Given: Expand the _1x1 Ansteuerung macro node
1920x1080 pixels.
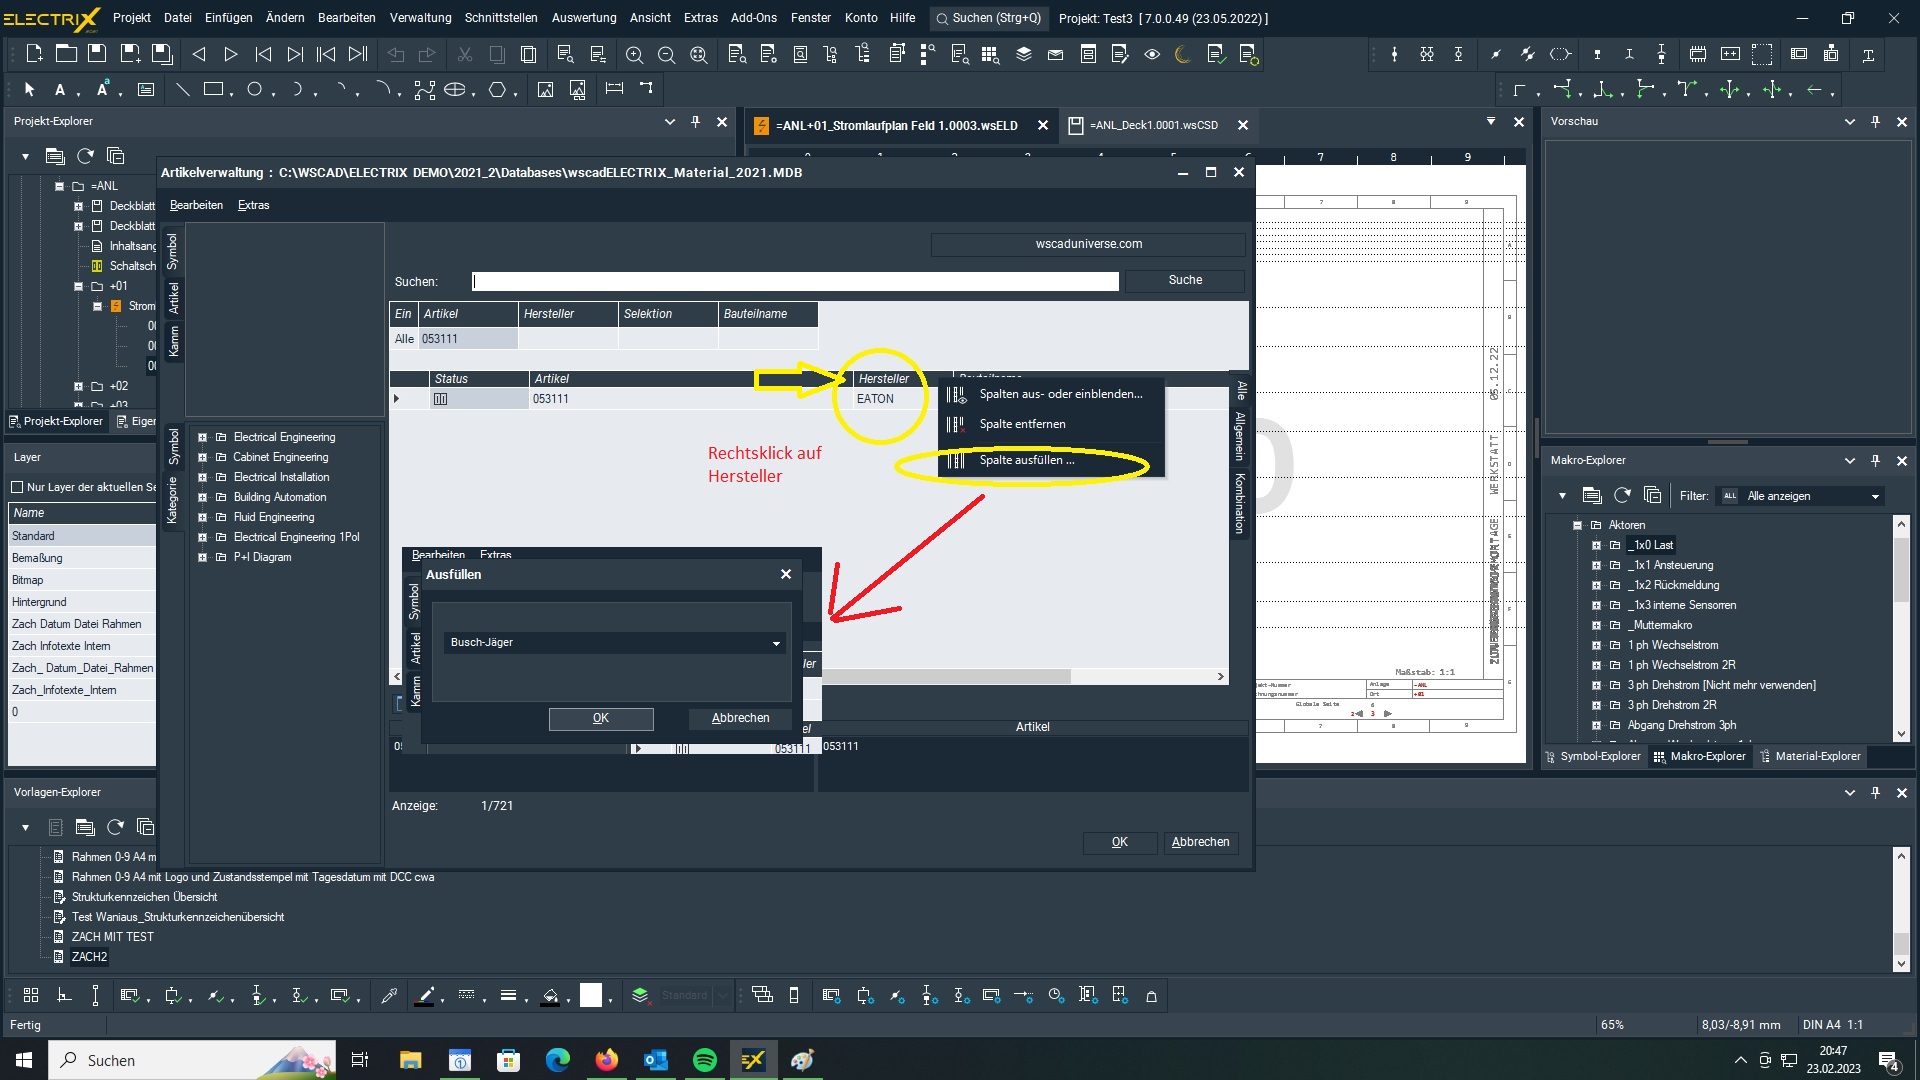Looking at the screenshot, I should (x=1596, y=565).
